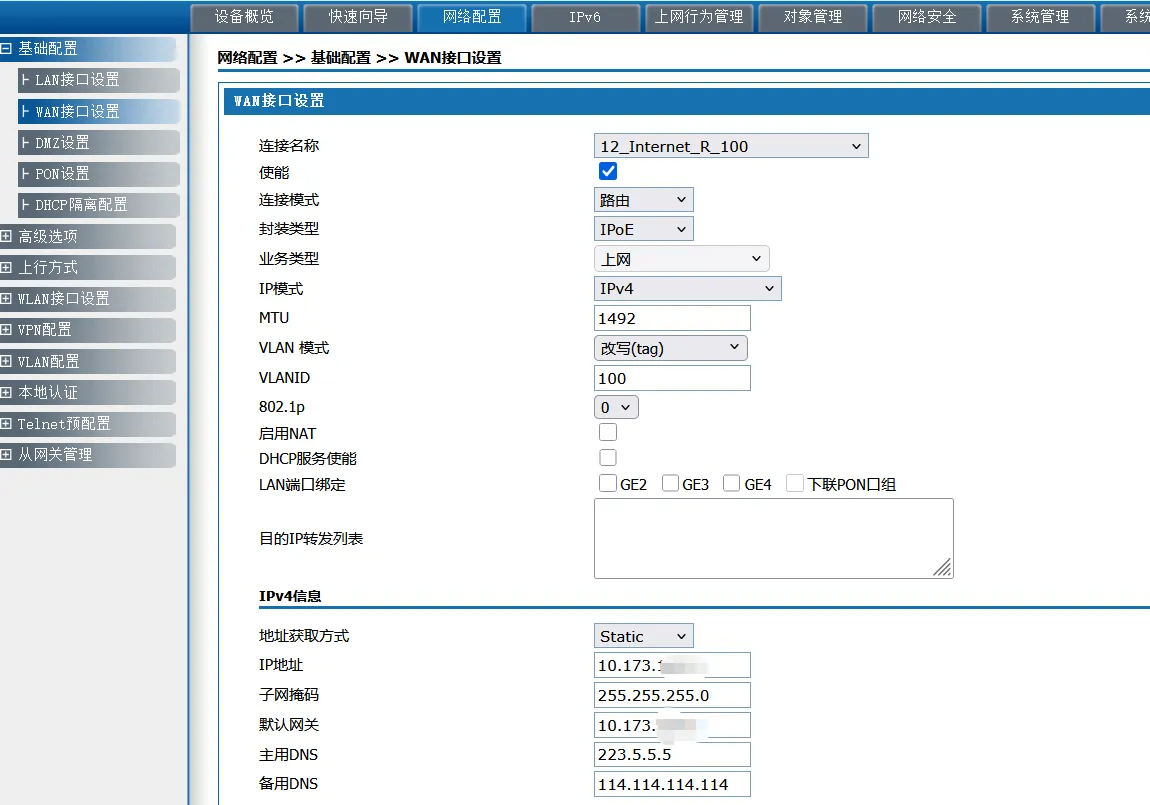Viewport: 1150px width, 805px height.
Task: Open the 地址获取方式 Static dropdown
Action: pos(643,636)
